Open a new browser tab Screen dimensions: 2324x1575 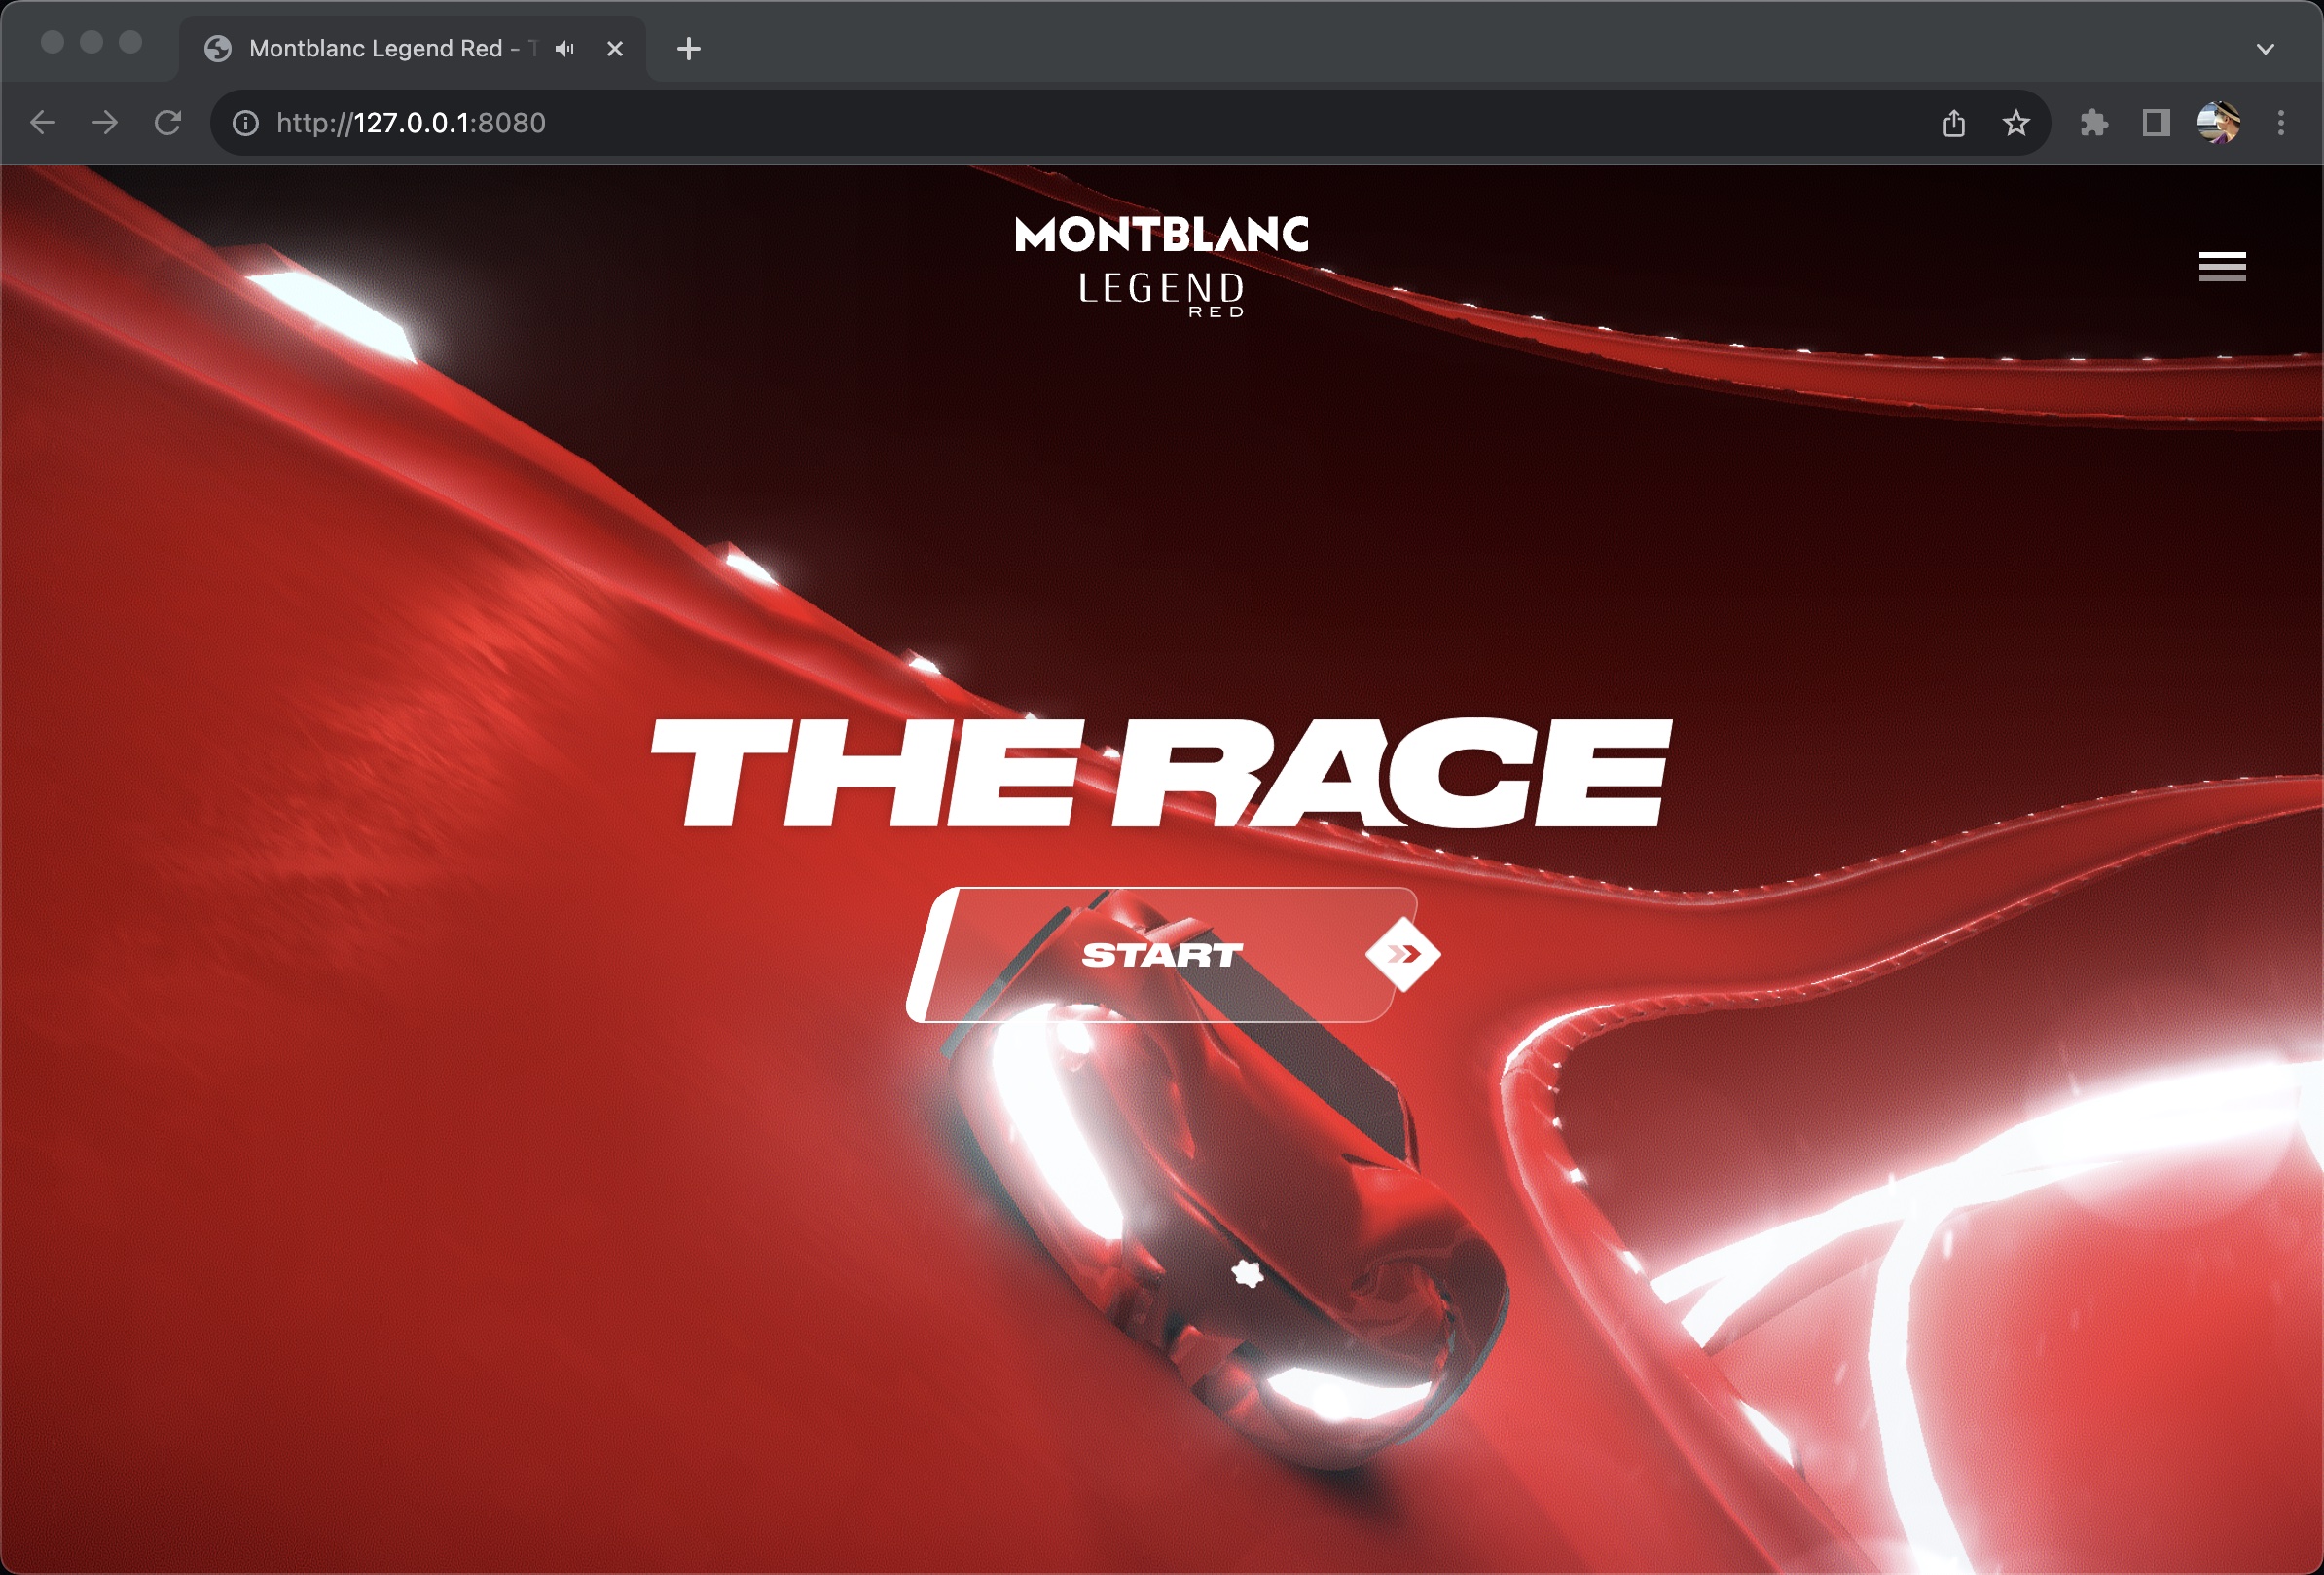[688, 48]
